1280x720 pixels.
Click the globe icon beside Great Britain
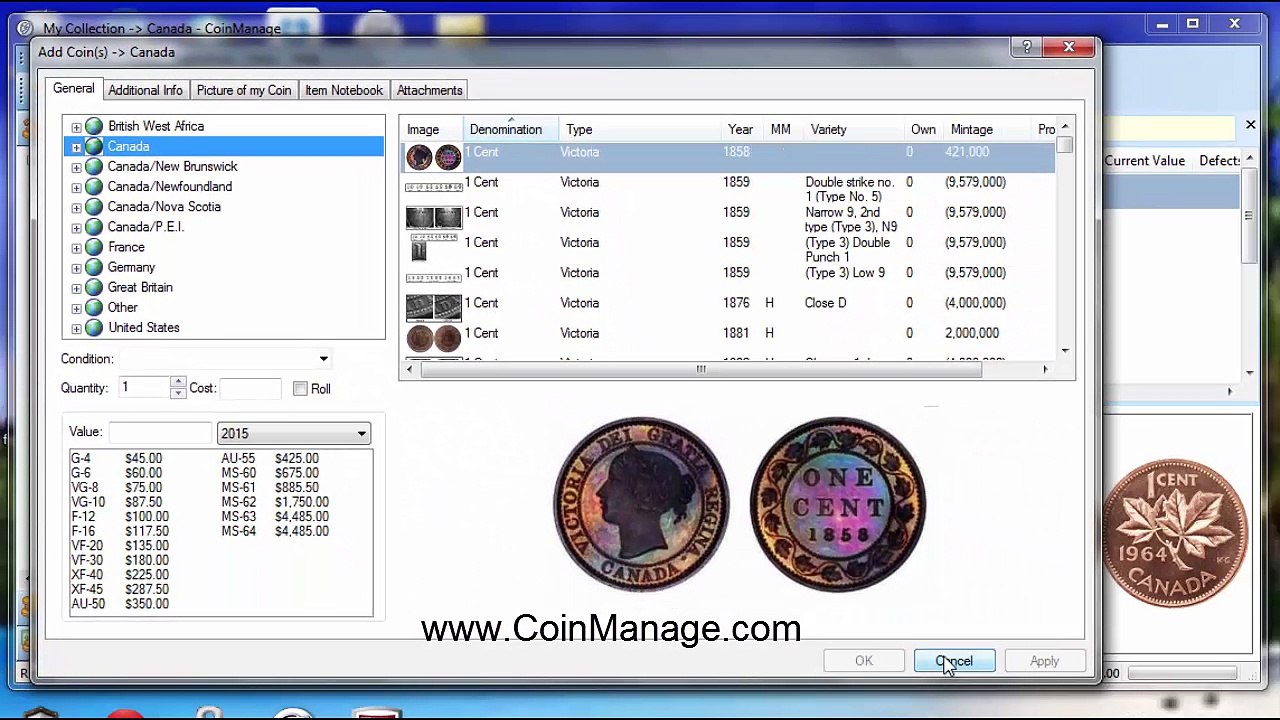tap(94, 287)
